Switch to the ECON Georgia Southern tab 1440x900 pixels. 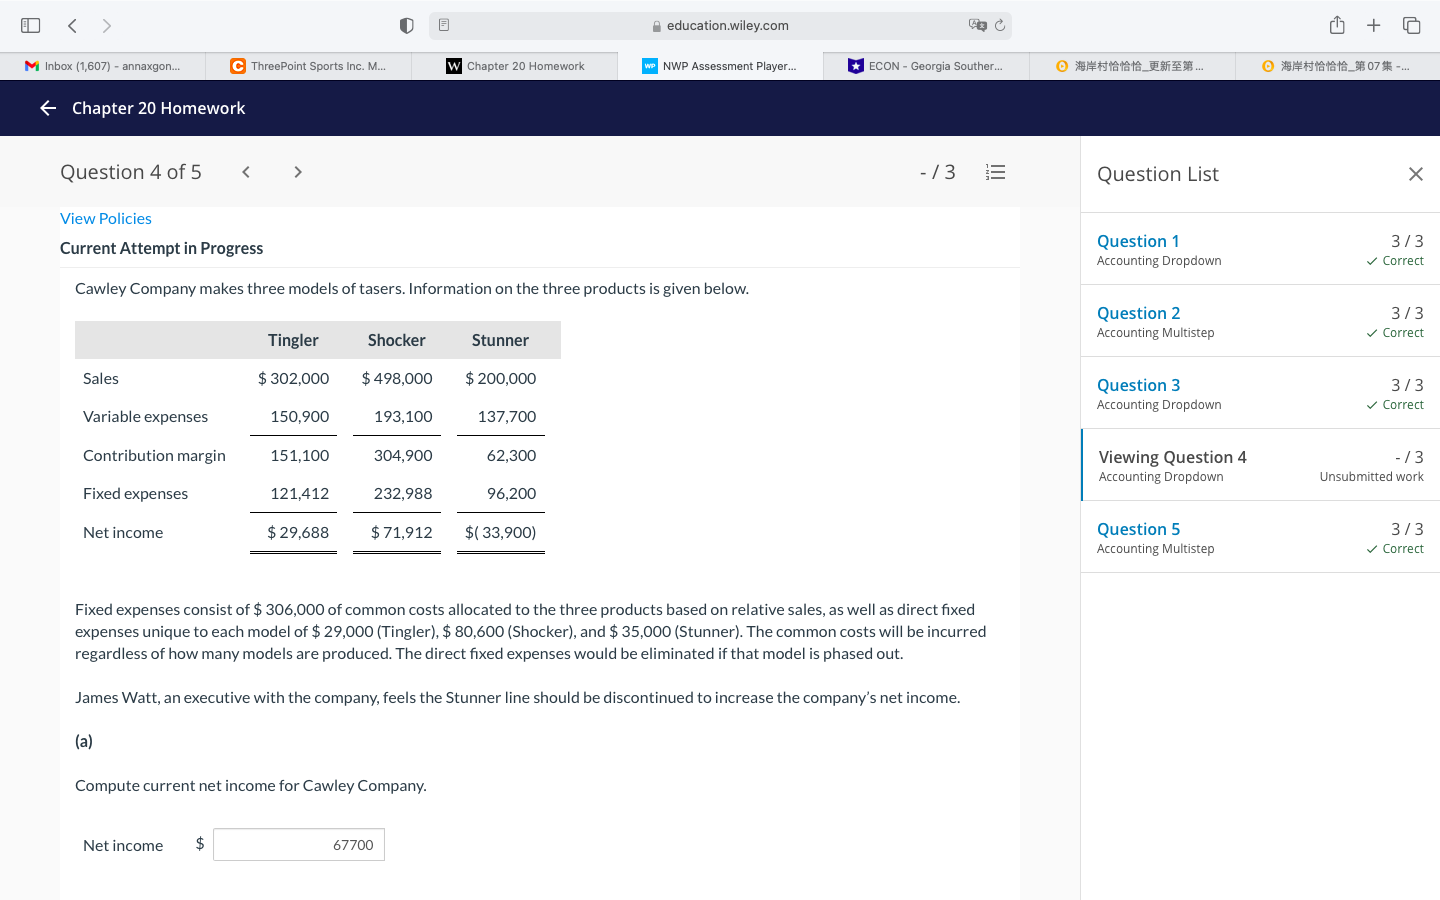(925, 65)
